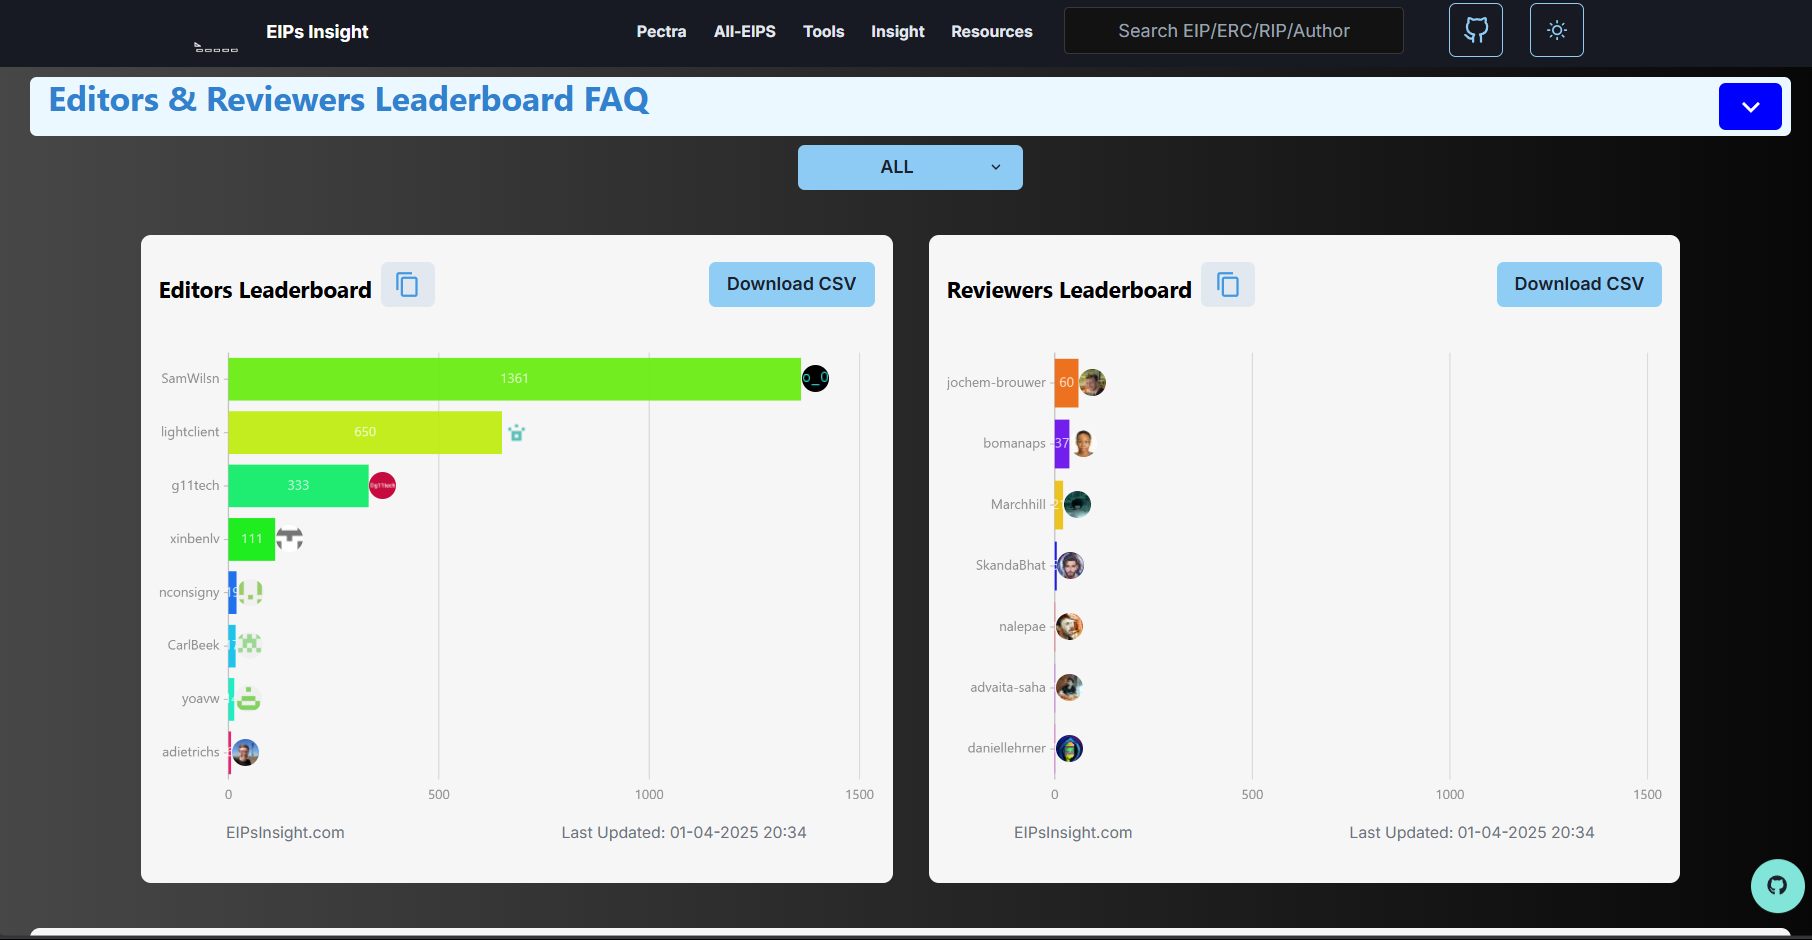Open the Pectra menu item

pos(661,32)
